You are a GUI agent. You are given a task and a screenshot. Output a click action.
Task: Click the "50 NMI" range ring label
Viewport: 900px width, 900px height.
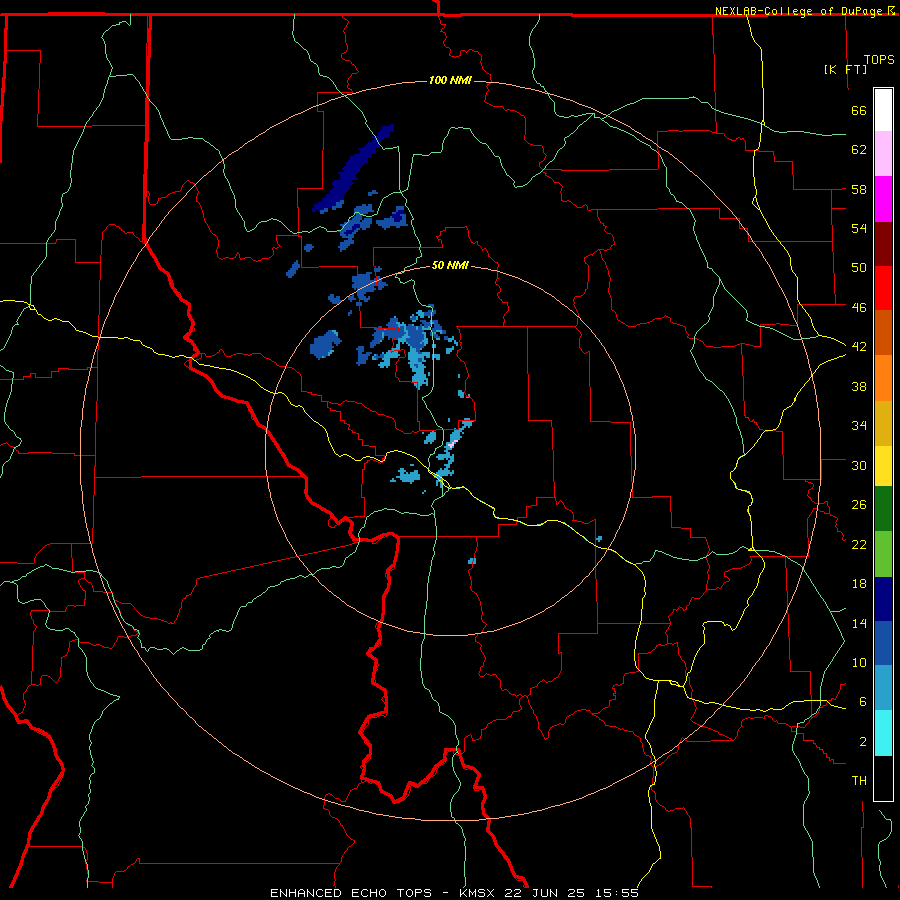pyautogui.click(x=450, y=265)
